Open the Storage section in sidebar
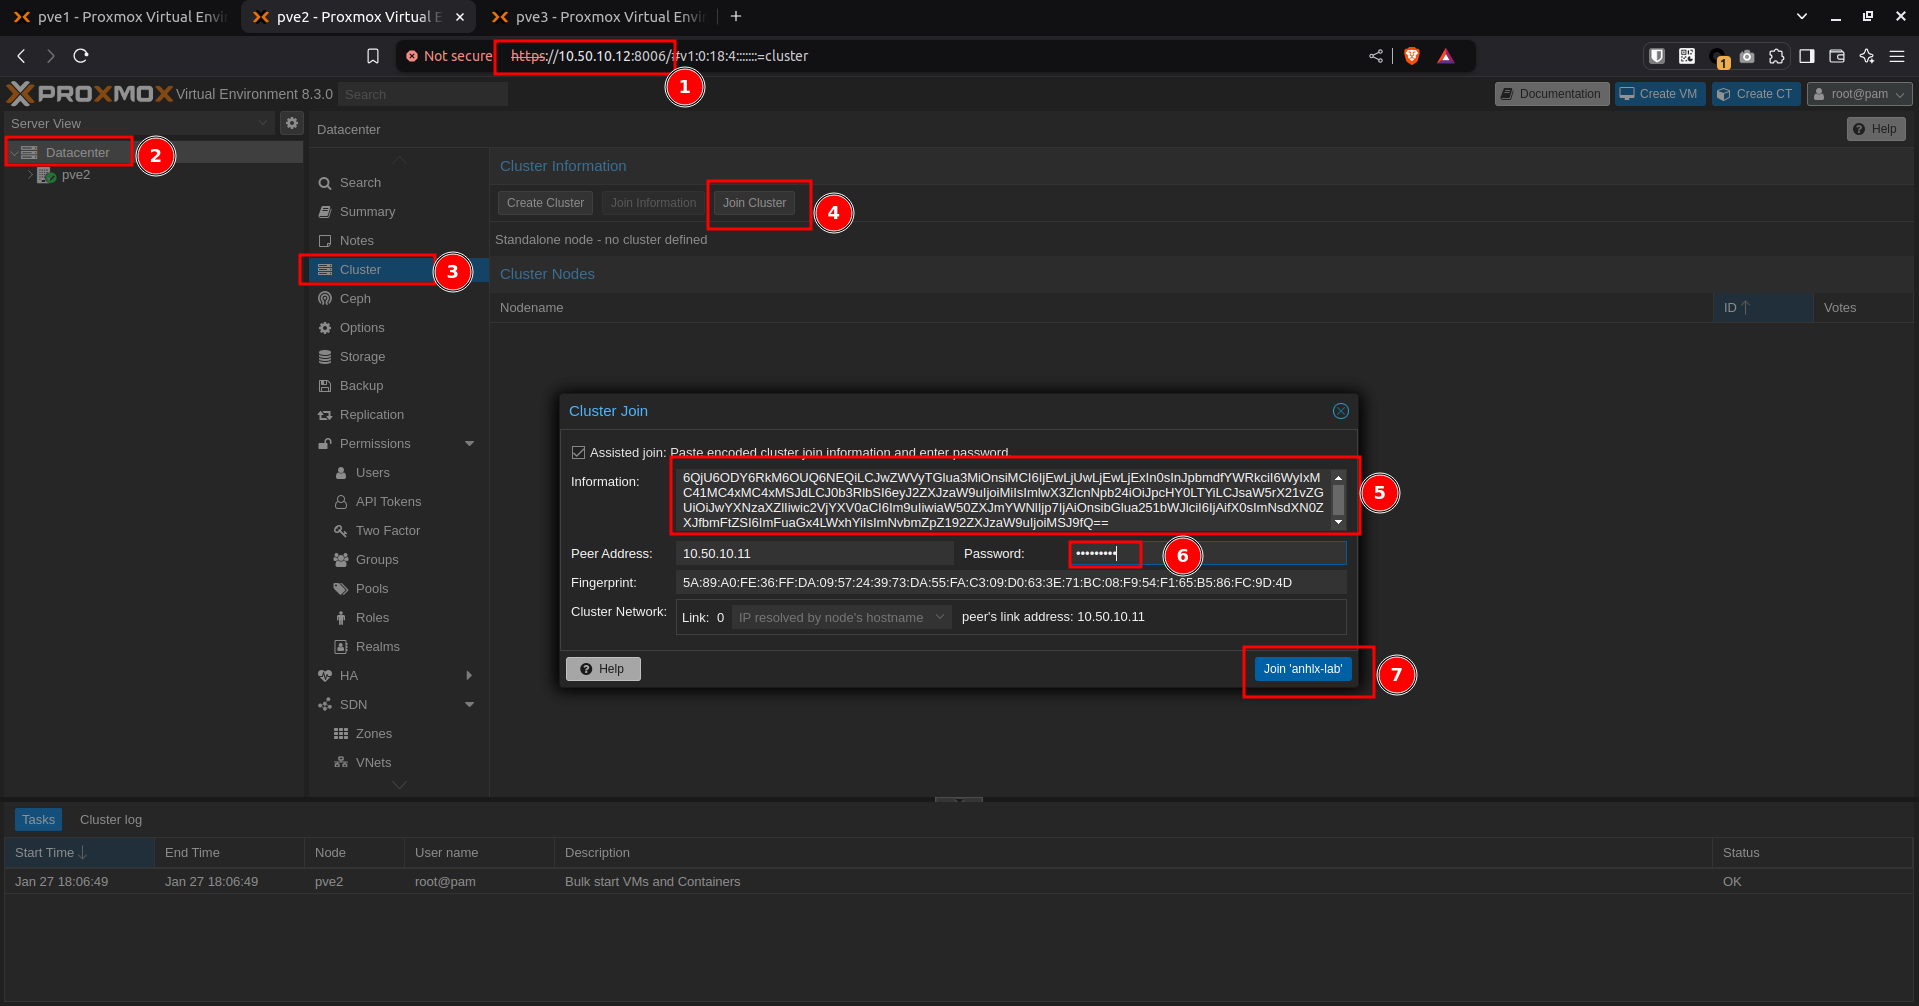Screen dimensions: 1919x1006 pyautogui.click(x=362, y=357)
